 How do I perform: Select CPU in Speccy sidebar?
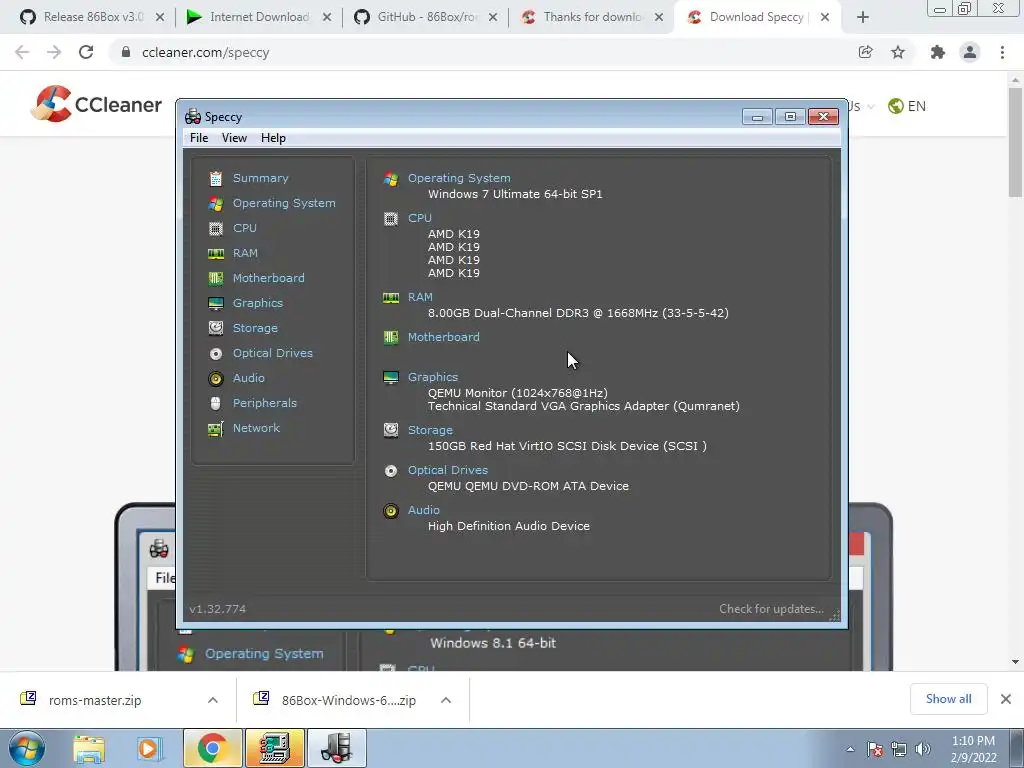(245, 228)
